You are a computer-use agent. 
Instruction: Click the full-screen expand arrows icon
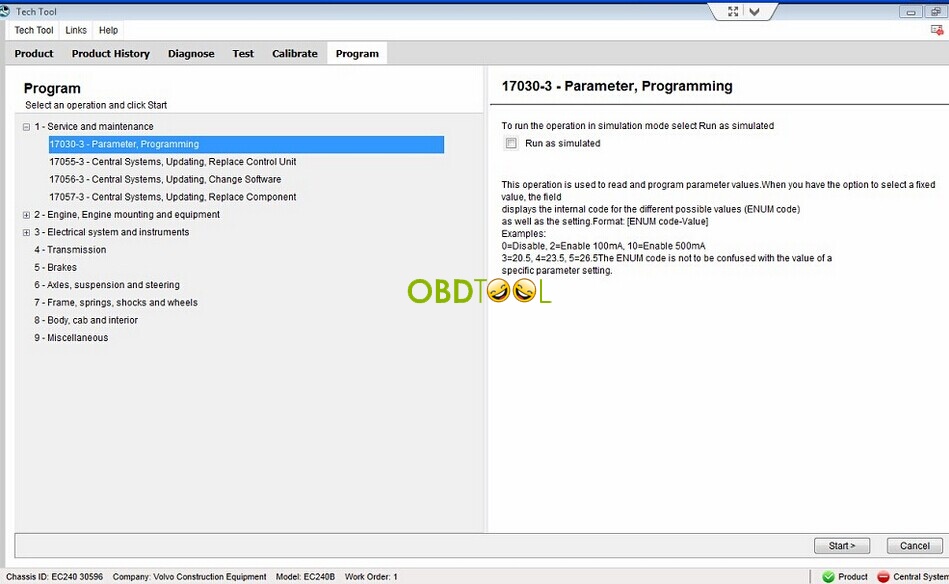pyautogui.click(x=733, y=11)
